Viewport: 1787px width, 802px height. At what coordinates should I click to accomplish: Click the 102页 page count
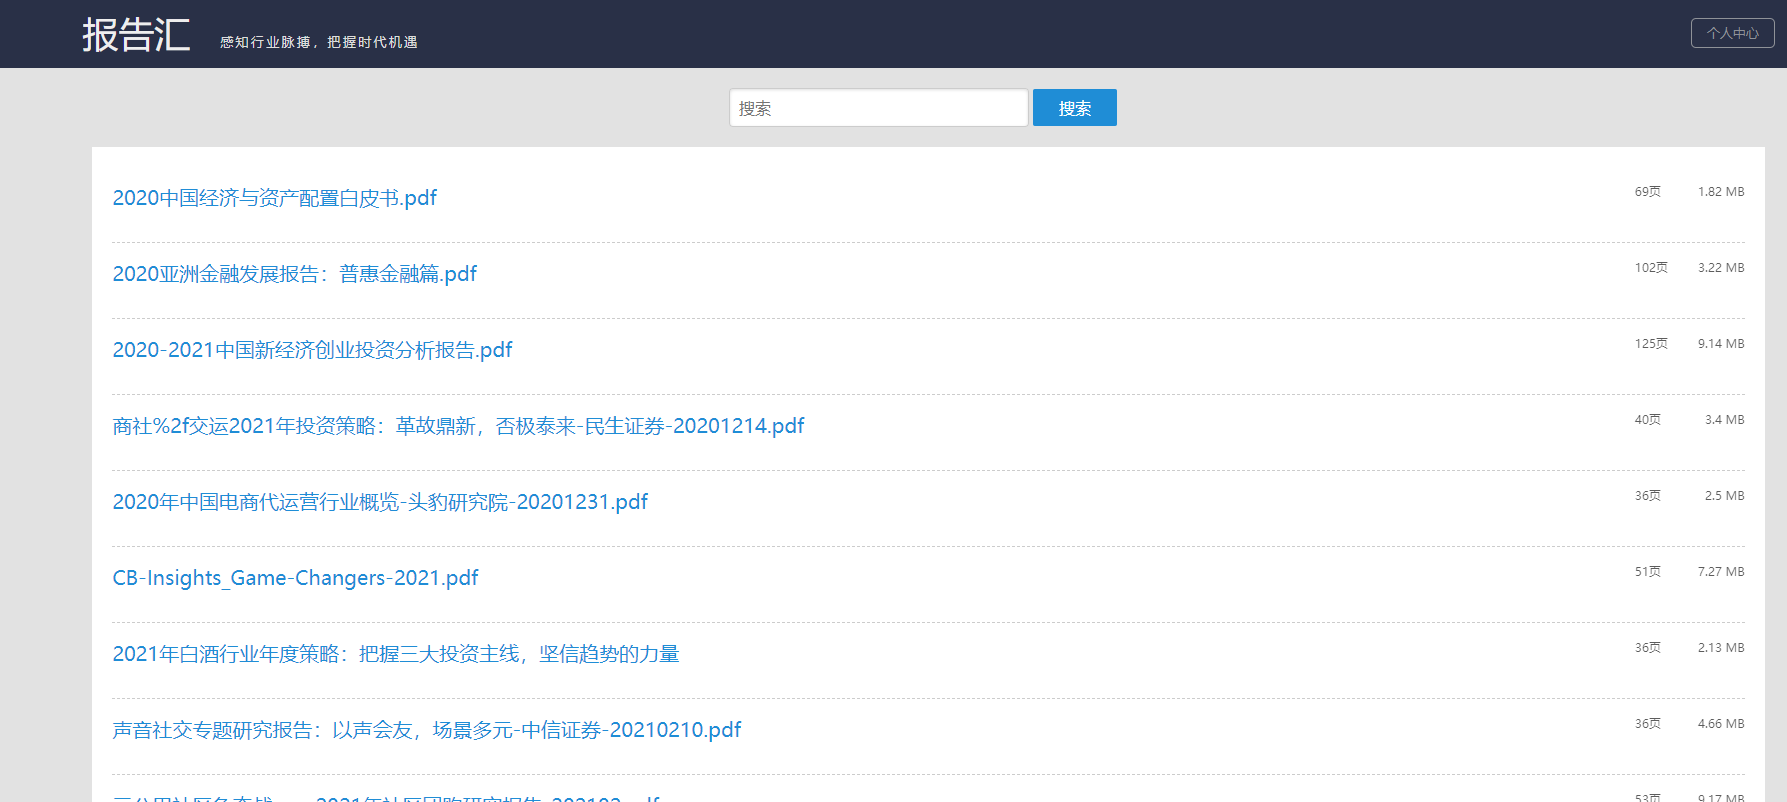(1651, 268)
